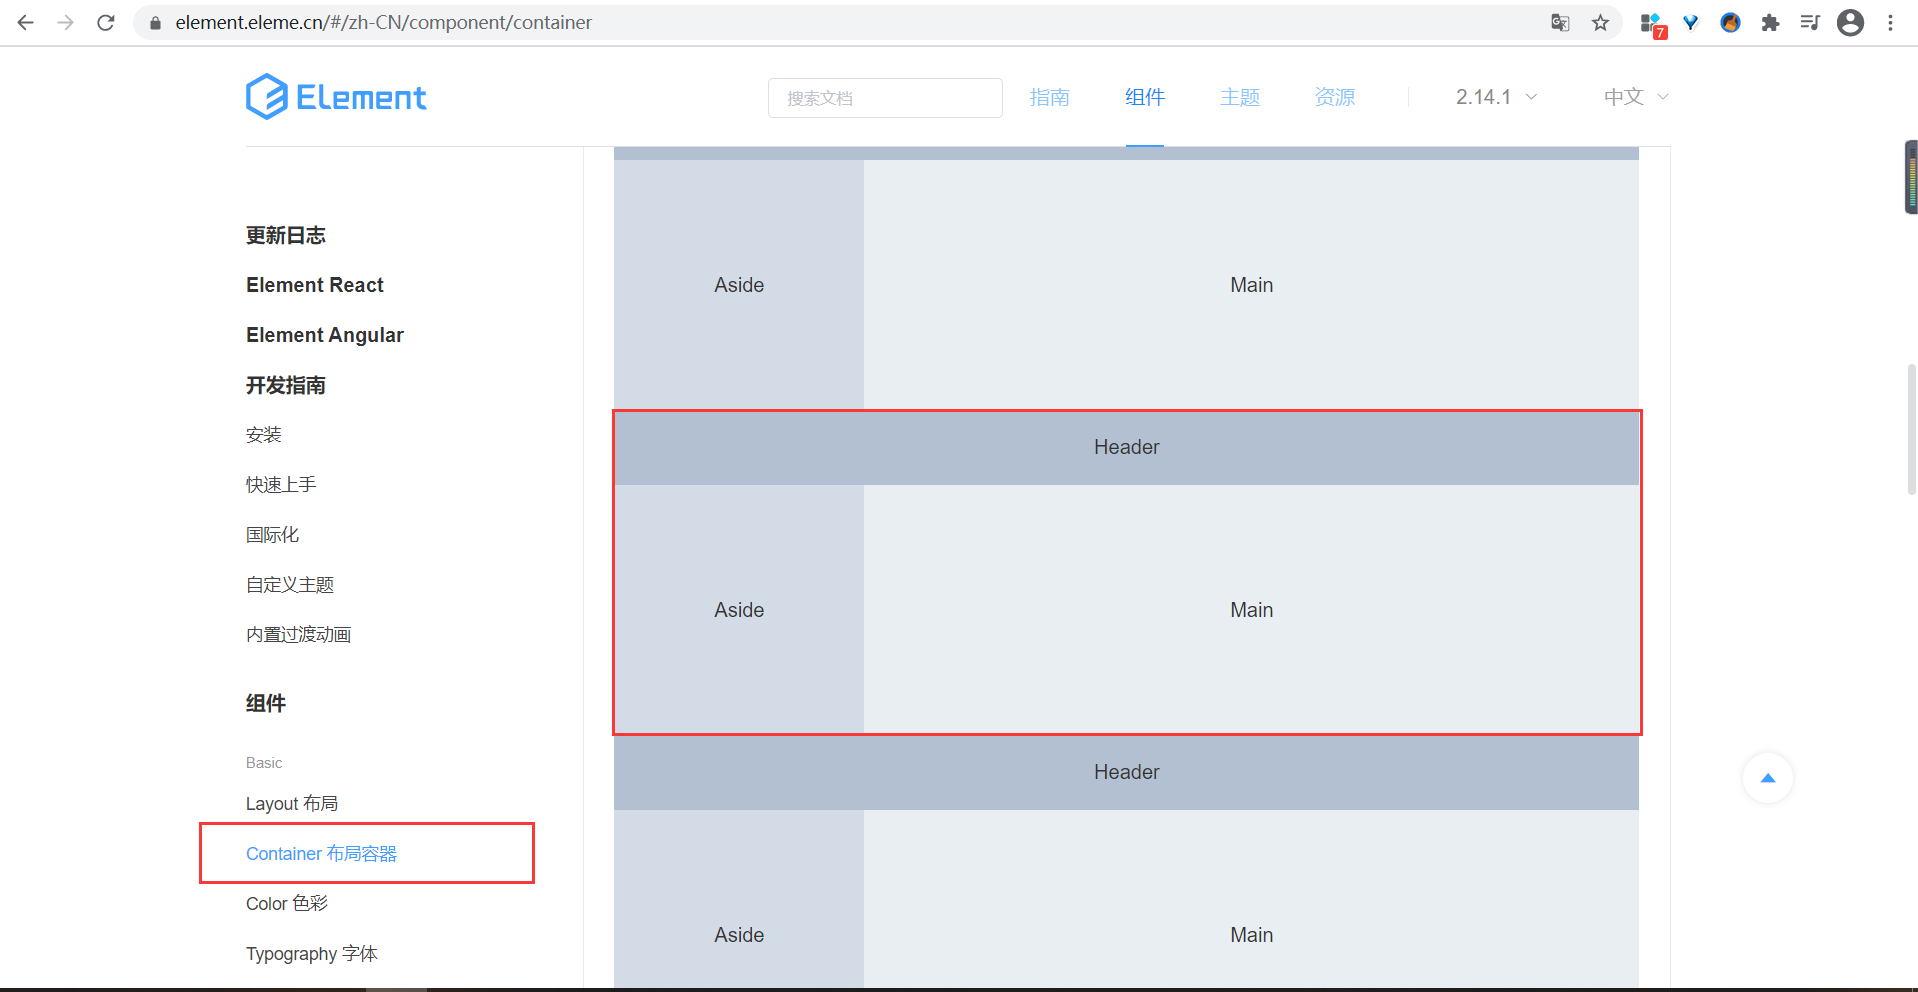Open Element Angular link
The height and width of the screenshot is (992, 1918).
[x=325, y=335]
